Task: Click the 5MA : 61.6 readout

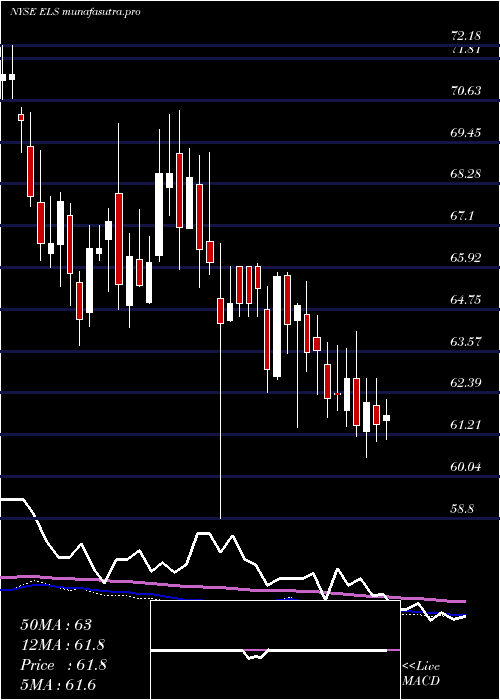Action: pyautogui.click(x=58, y=685)
